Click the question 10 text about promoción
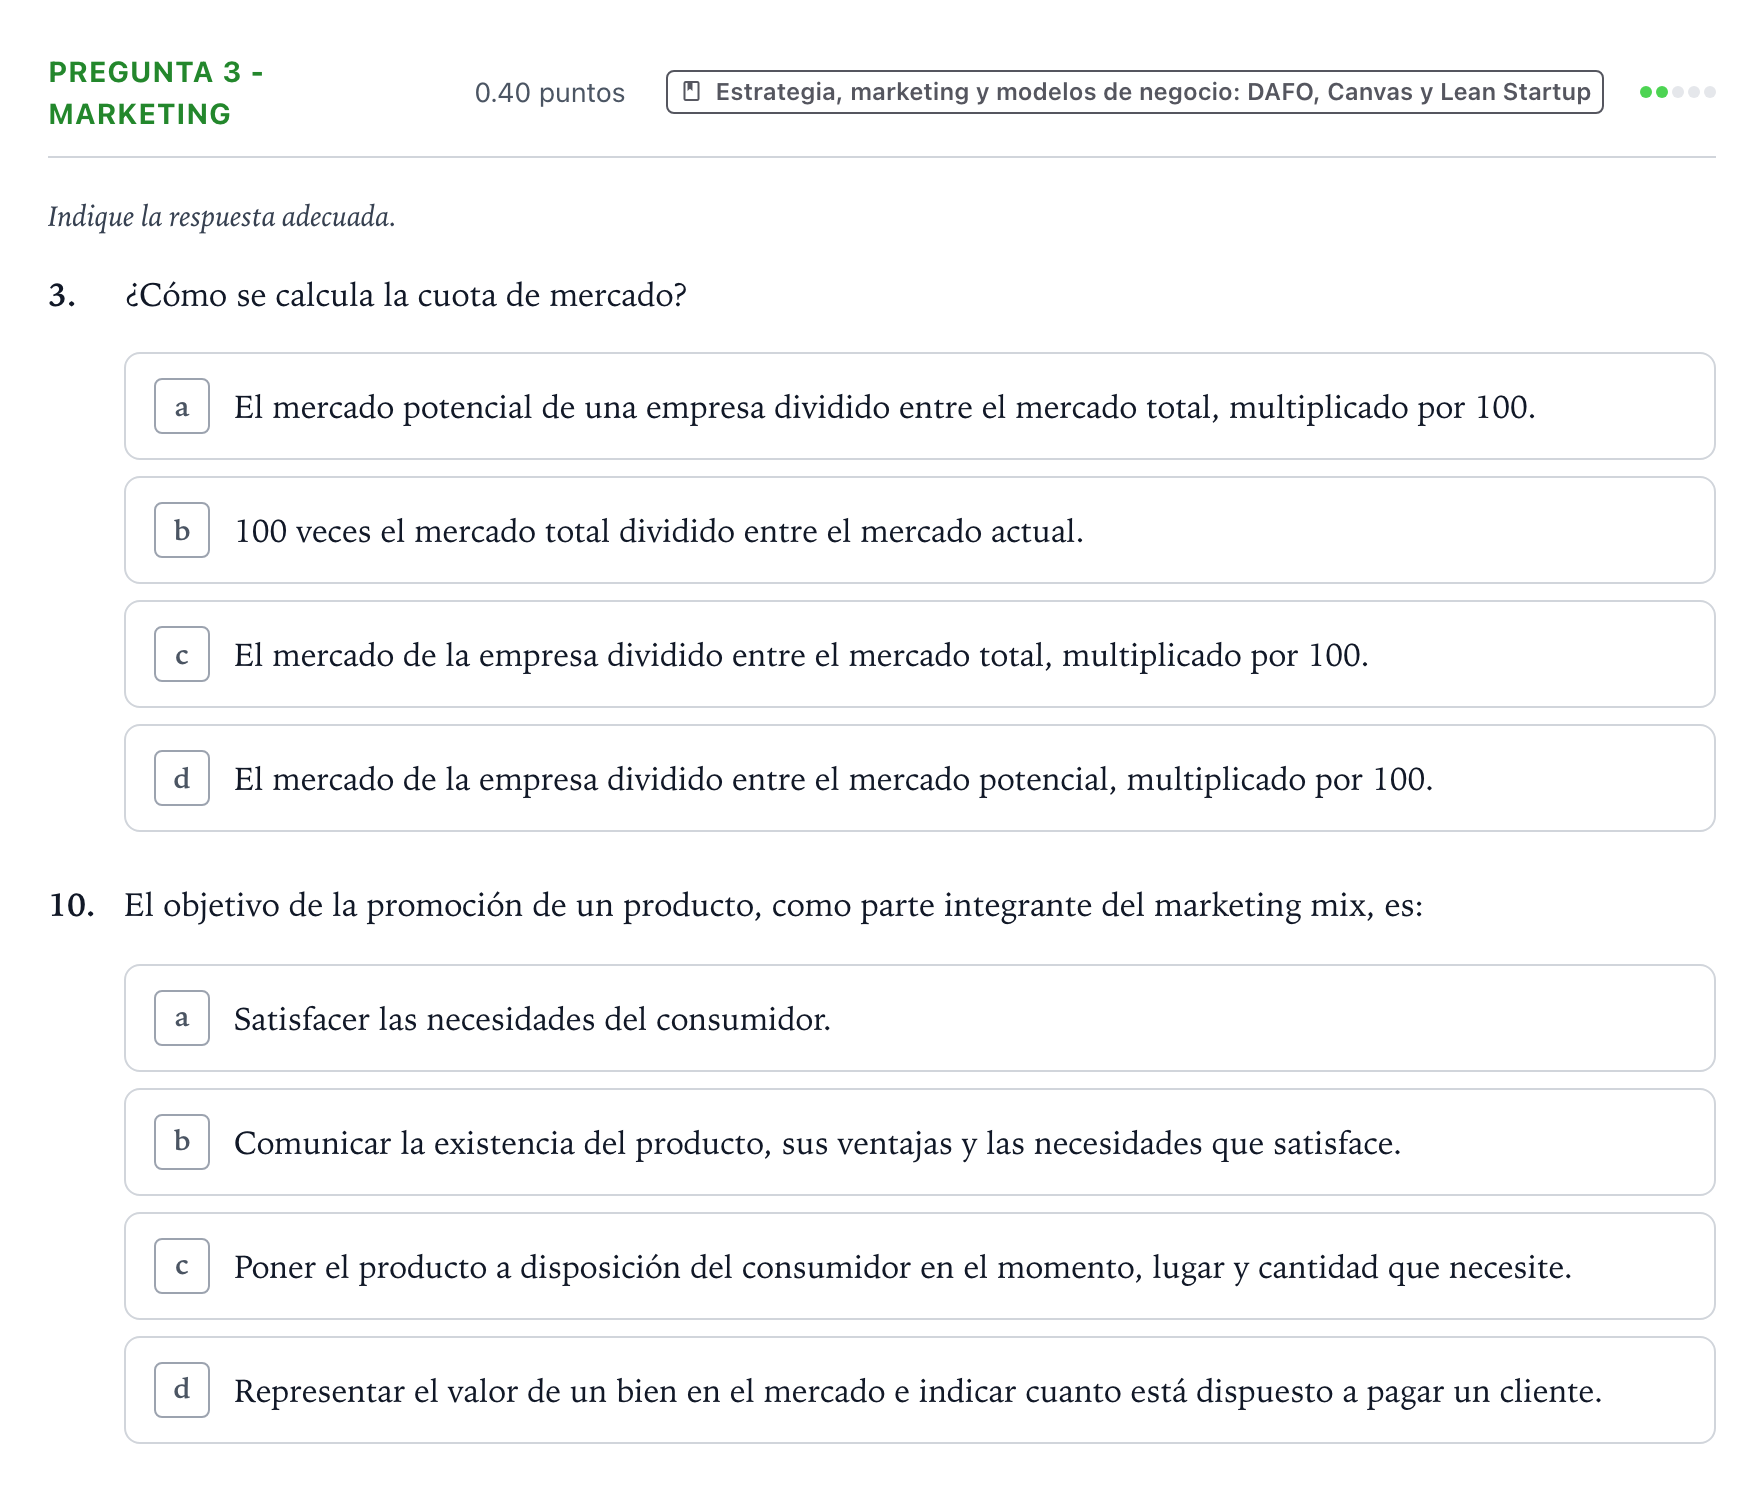Viewport: 1764px width, 1508px height. coord(773,905)
